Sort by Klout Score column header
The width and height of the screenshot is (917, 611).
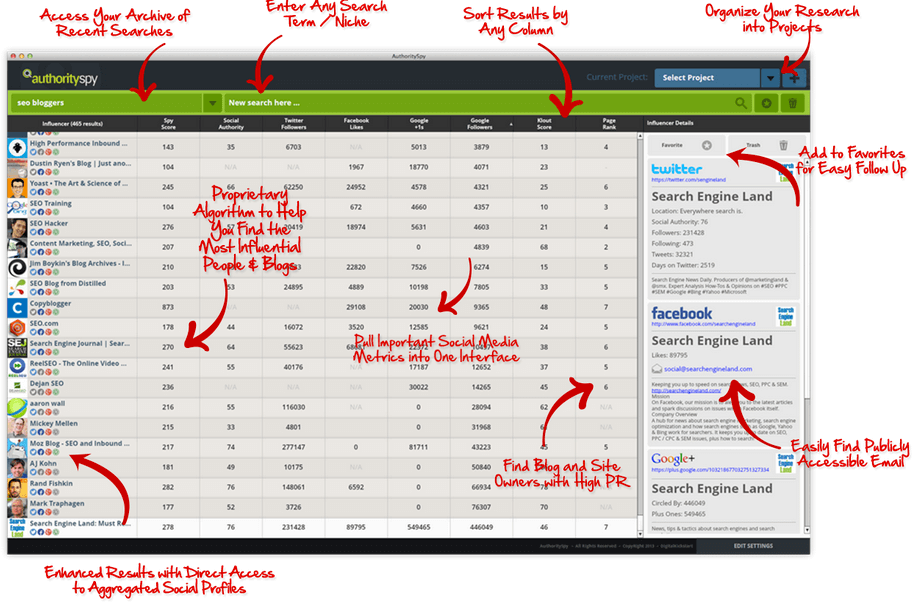(x=544, y=124)
